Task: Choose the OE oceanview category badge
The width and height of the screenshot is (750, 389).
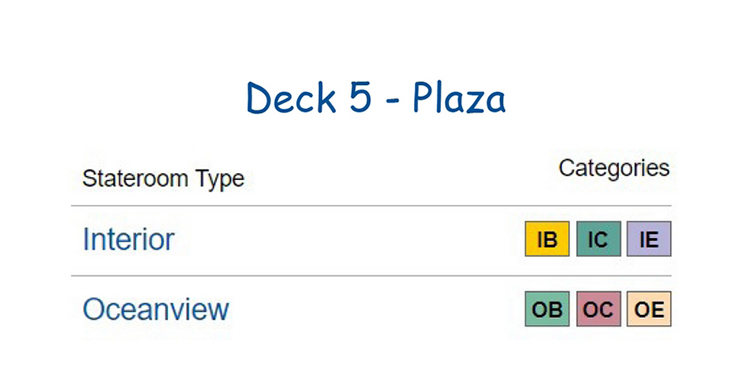Action: click(649, 309)
